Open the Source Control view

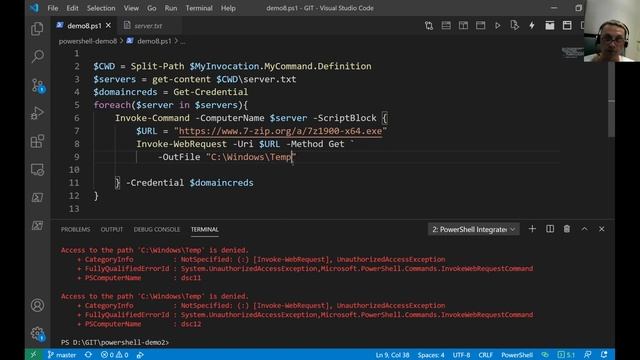pos(38,85)
